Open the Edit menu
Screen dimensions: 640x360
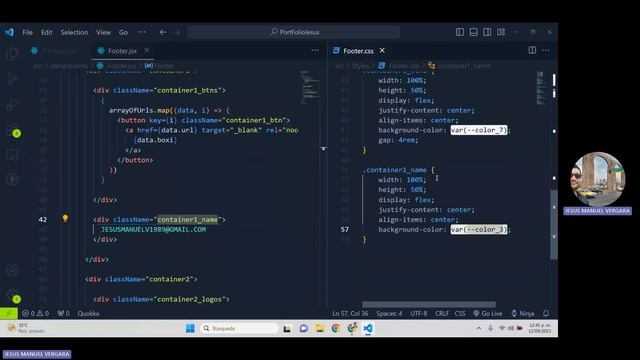pos(47,32)
